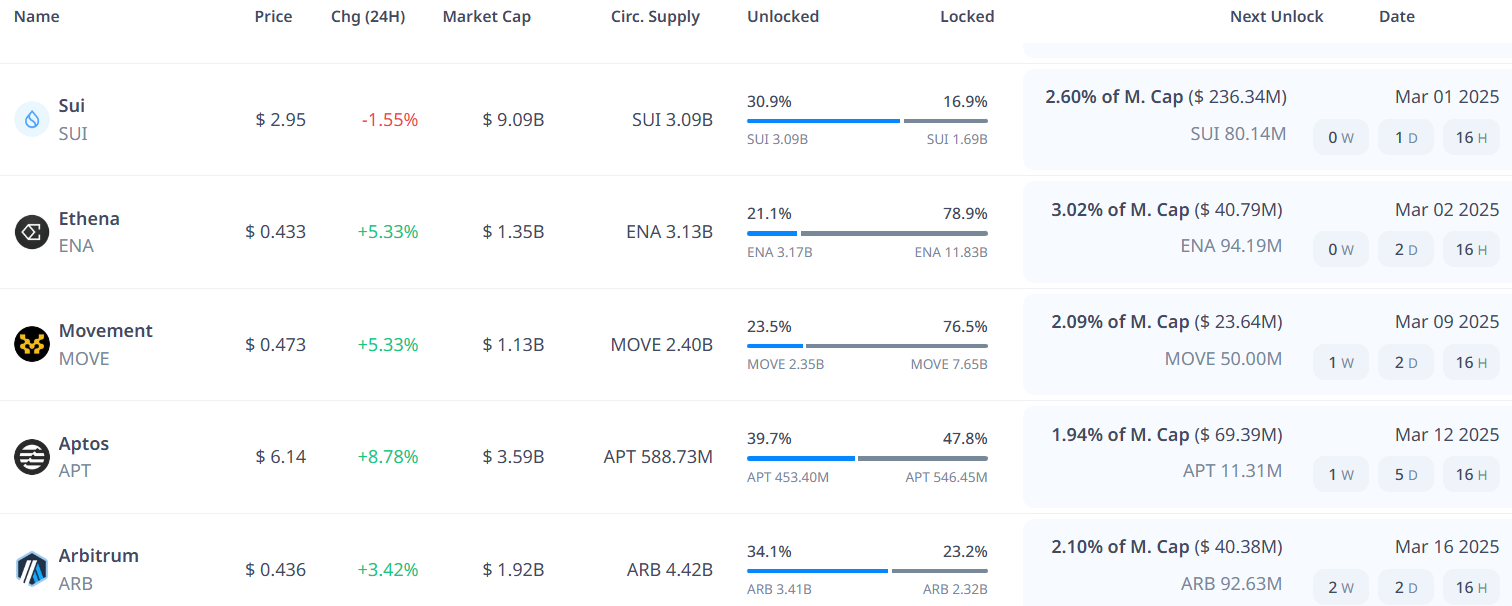1512x606 pixels.
Task: Sort by the Market Cap header
Action: point(487,17)
